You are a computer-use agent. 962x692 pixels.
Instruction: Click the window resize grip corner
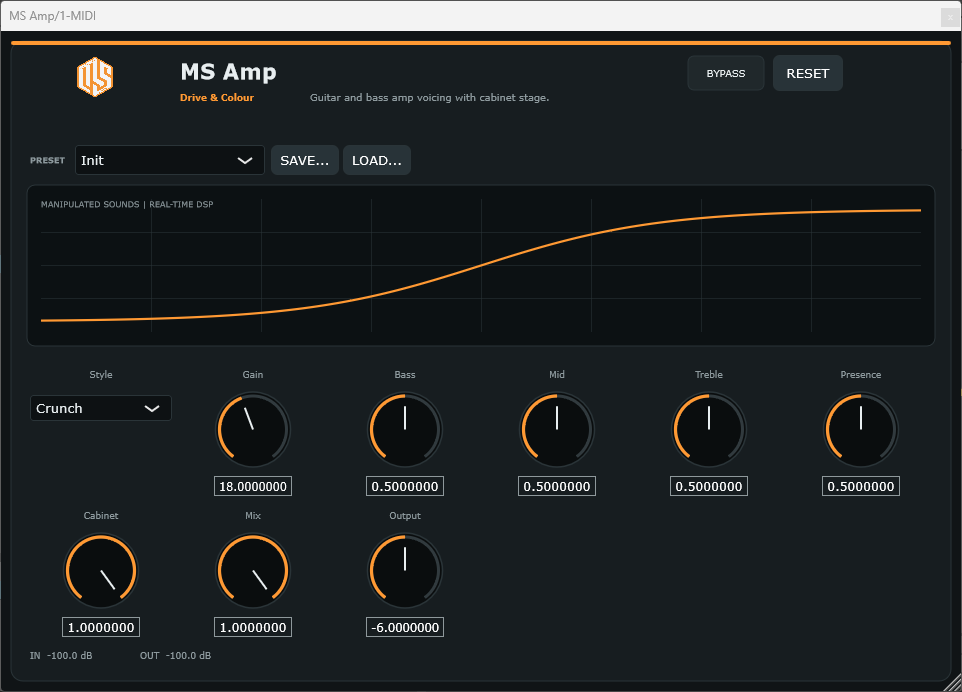click(952, 682)
